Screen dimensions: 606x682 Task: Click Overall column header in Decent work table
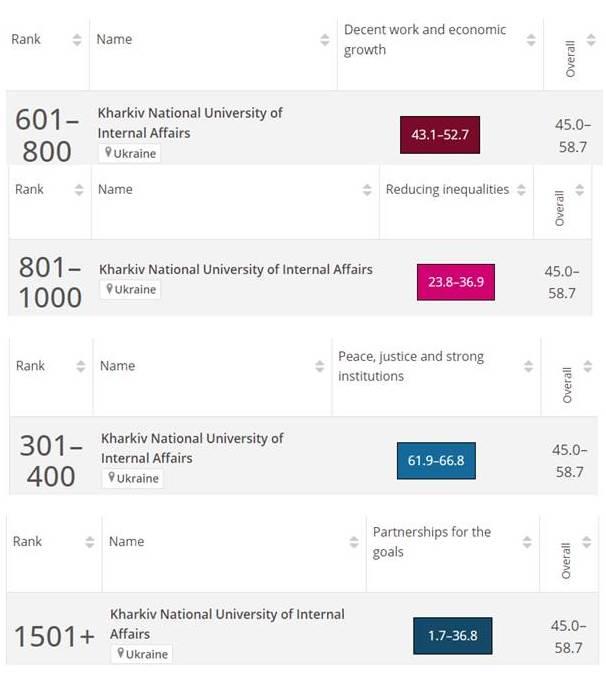pos(571,59)
